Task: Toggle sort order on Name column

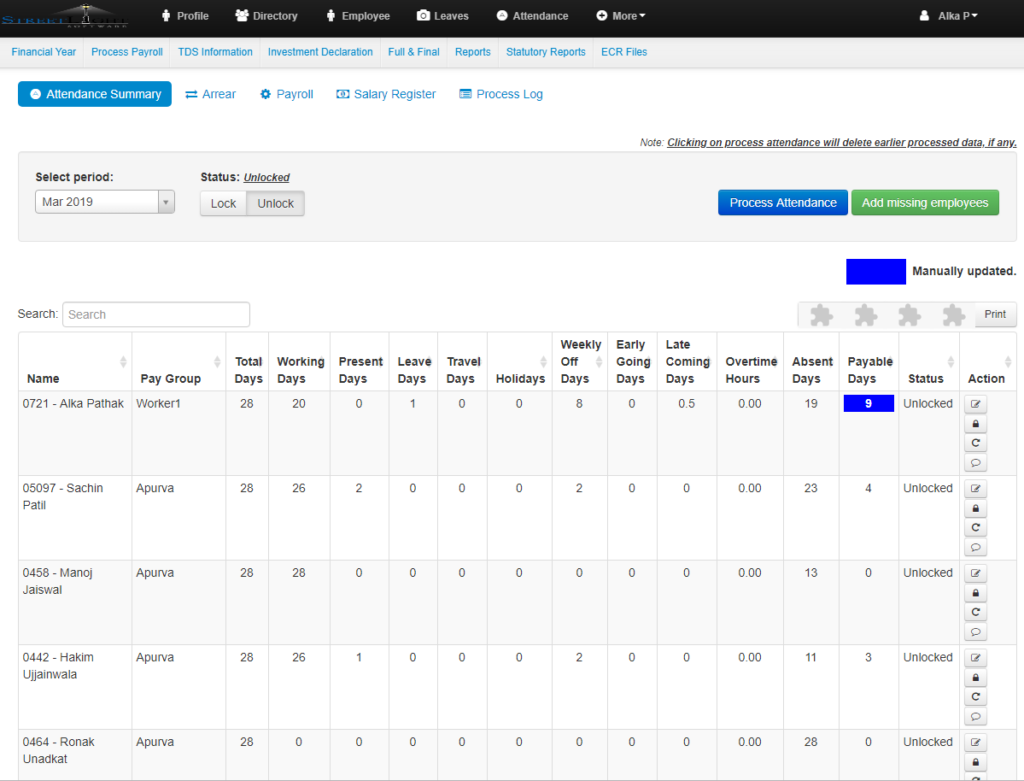Action: (x=123, y=362)
